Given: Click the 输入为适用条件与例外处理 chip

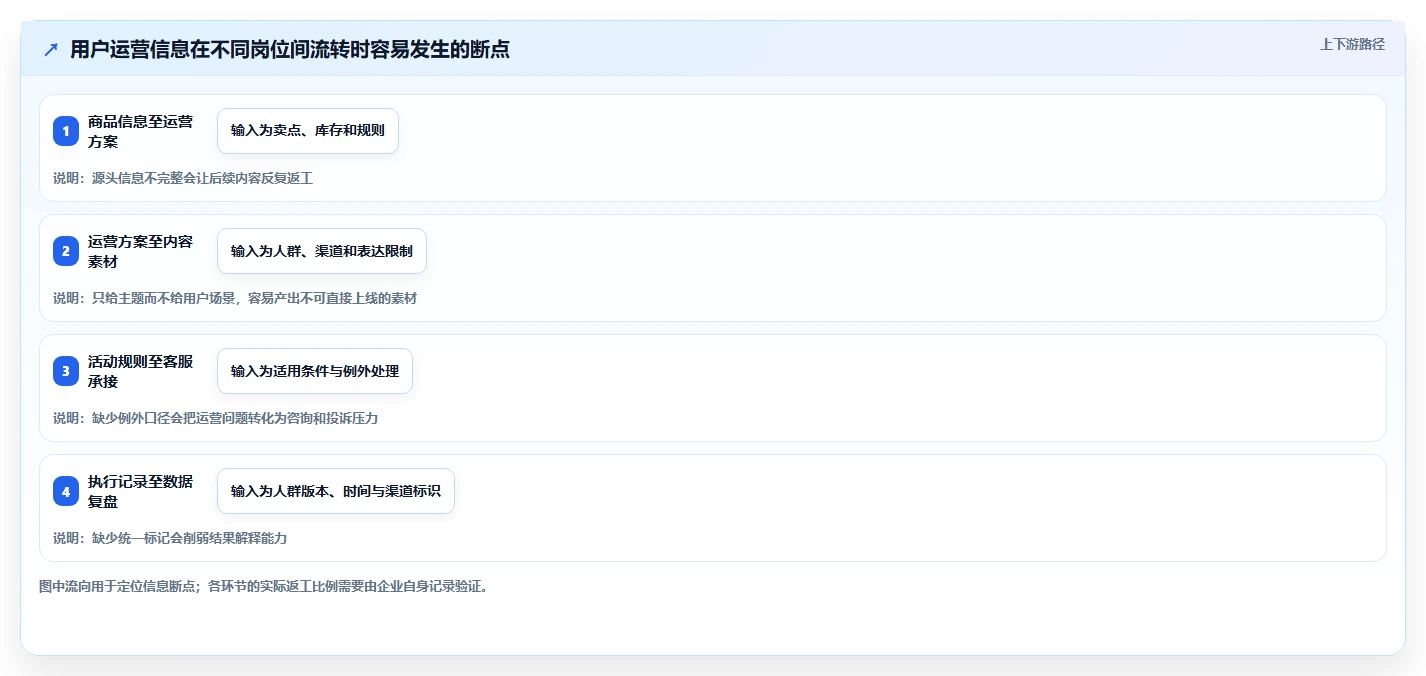Looking at the screenshot, I should point(315,371).
